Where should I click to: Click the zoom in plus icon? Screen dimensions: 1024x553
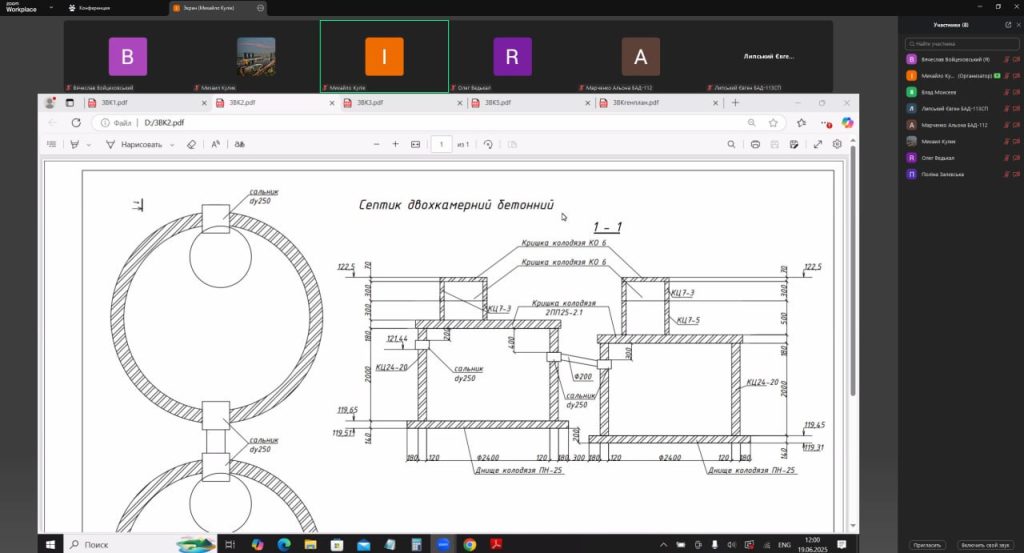click(x=397, y=144)
